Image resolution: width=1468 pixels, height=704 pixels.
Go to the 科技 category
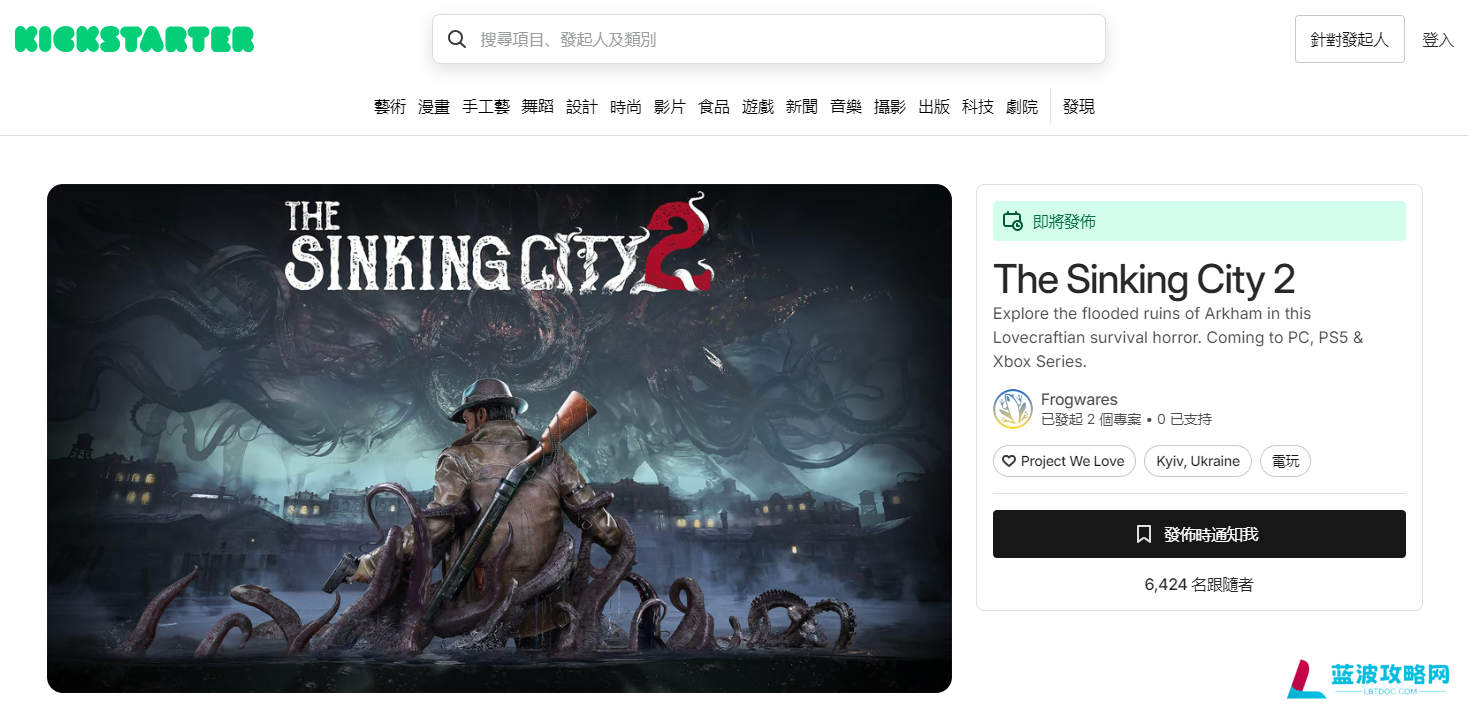coord(978,106)
